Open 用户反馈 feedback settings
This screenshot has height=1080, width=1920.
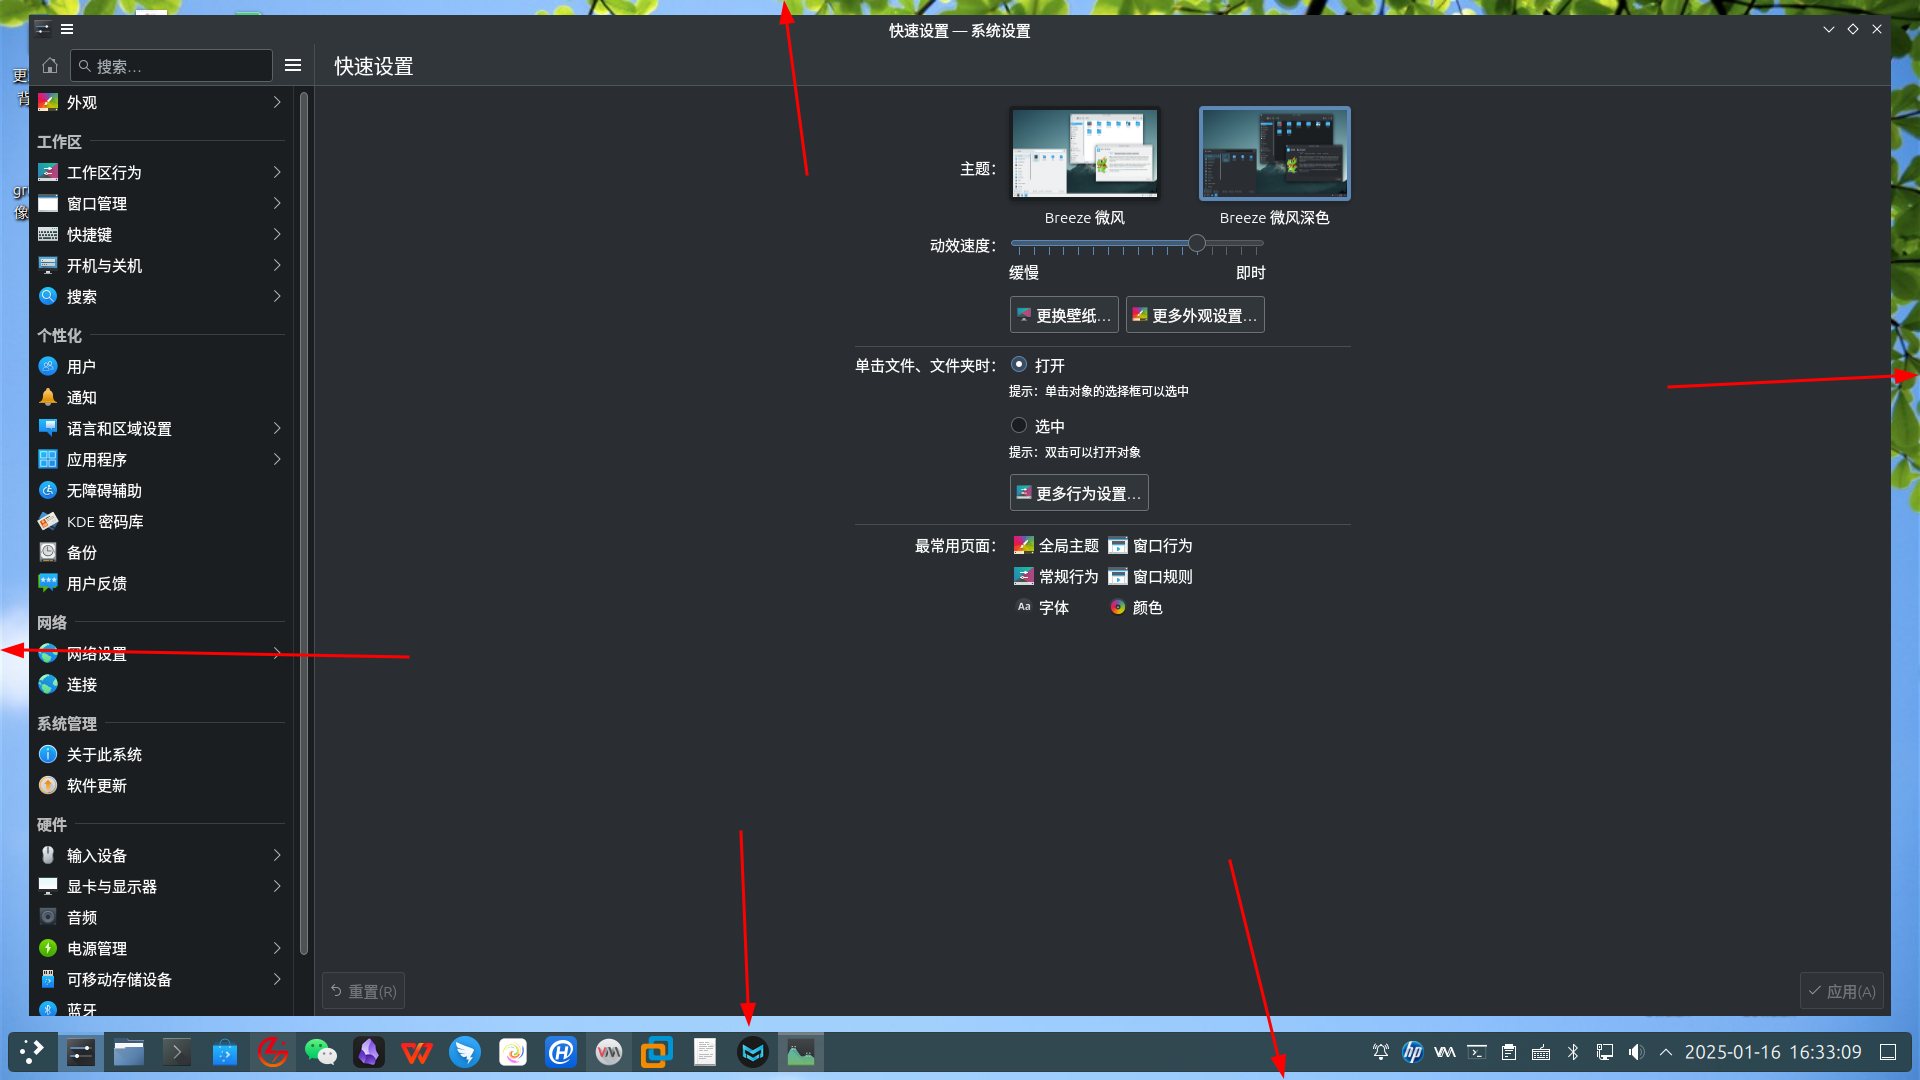tap(161, 584)
